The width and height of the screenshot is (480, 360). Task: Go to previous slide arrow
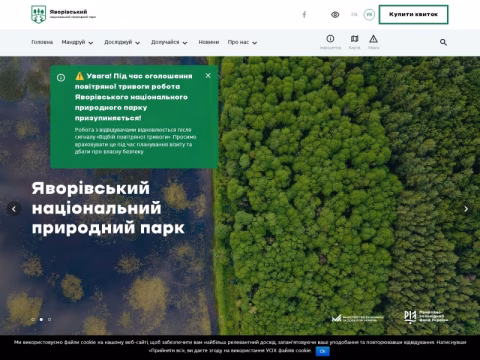click(x=14, y=209)
